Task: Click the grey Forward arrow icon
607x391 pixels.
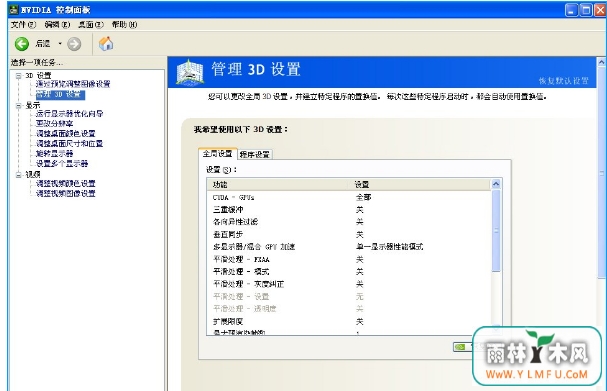Action: [74, 44]
